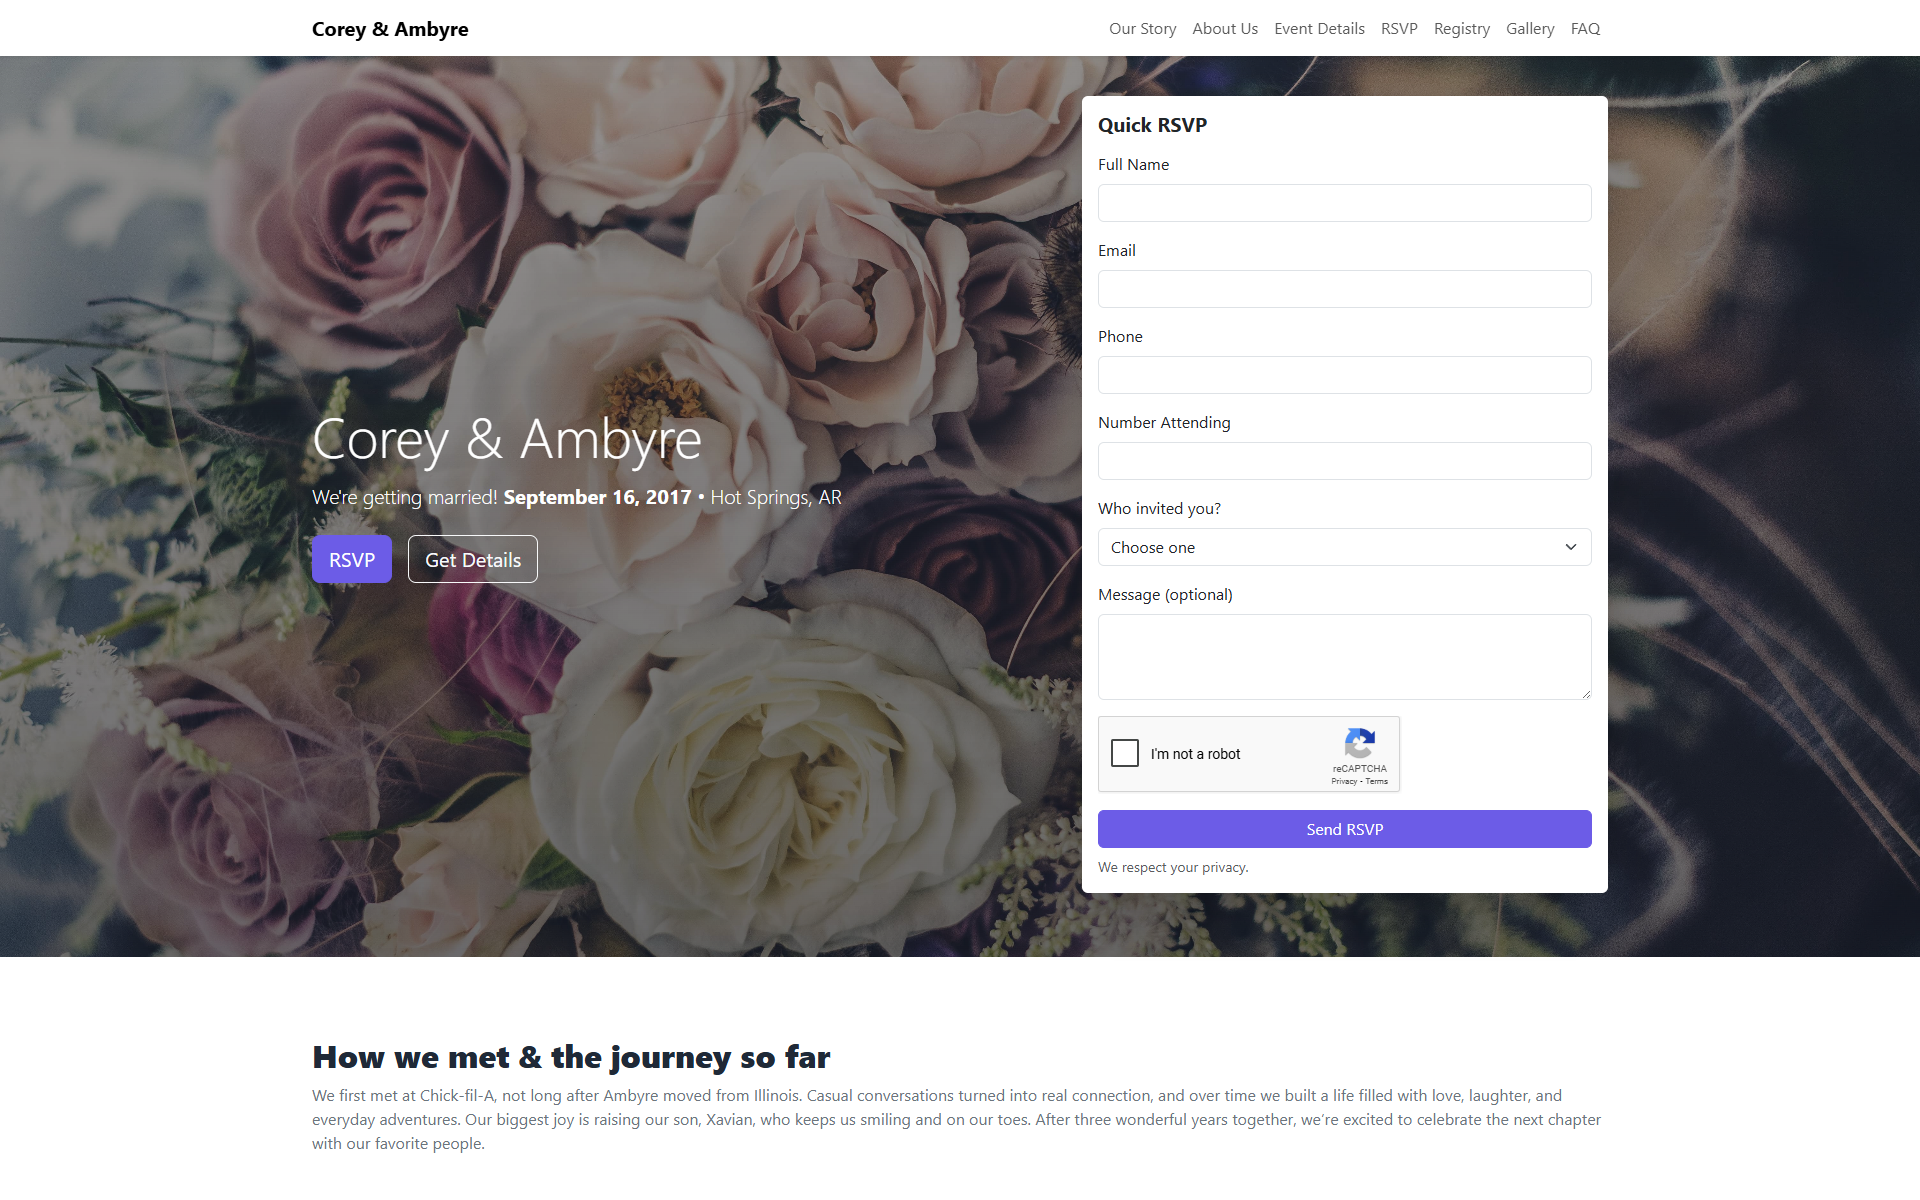Screen dimensions: 1920x1200
Task: Click the reCAPTCHA logo icon
Action: (1359, 744)
